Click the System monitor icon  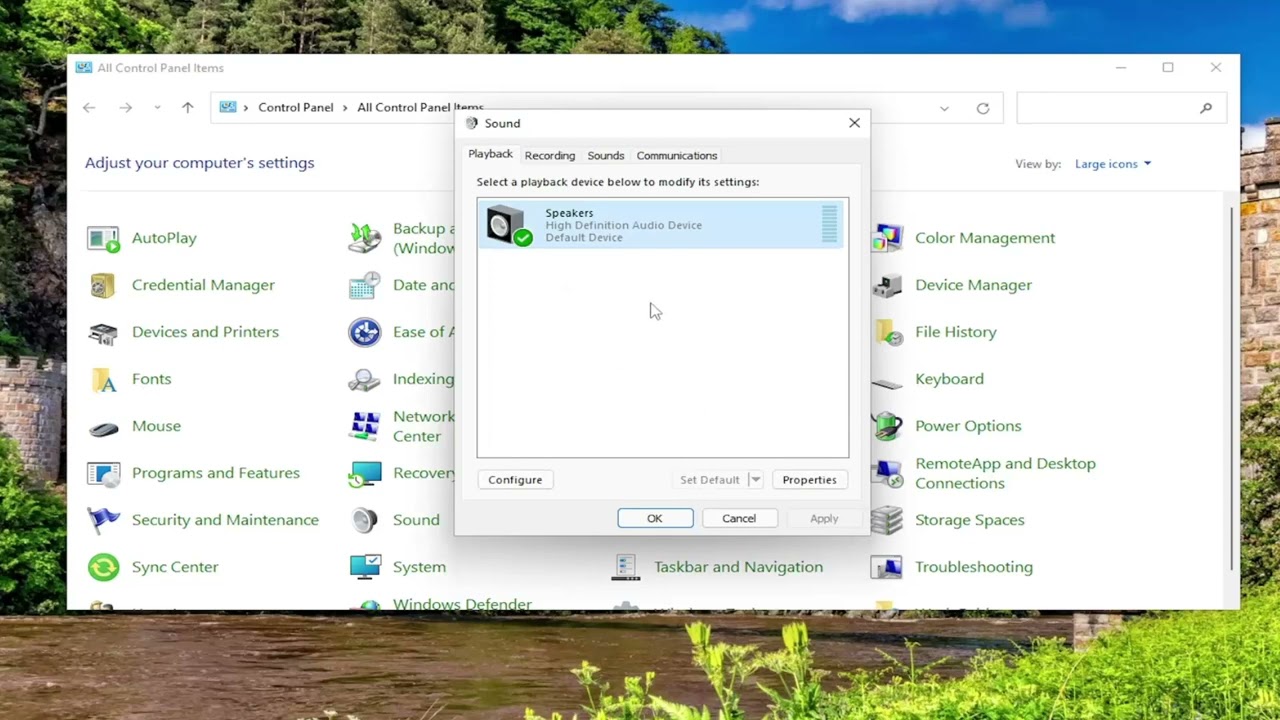(x=365, y=567)
